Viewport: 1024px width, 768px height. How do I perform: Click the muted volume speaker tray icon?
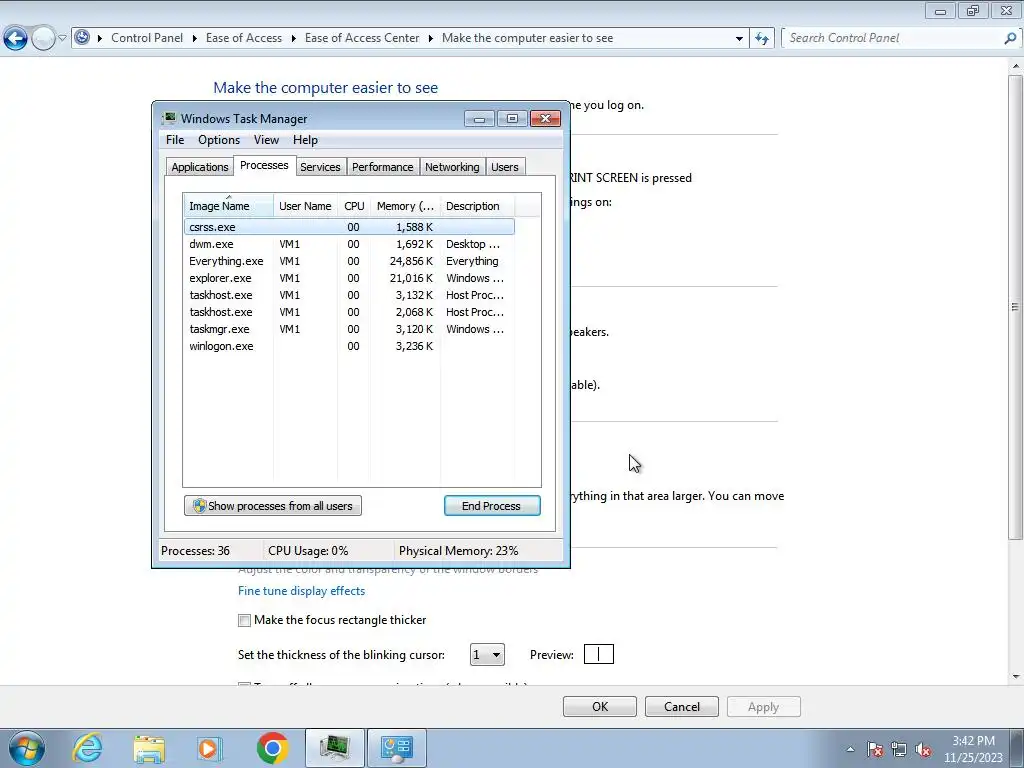coord(923,749)
